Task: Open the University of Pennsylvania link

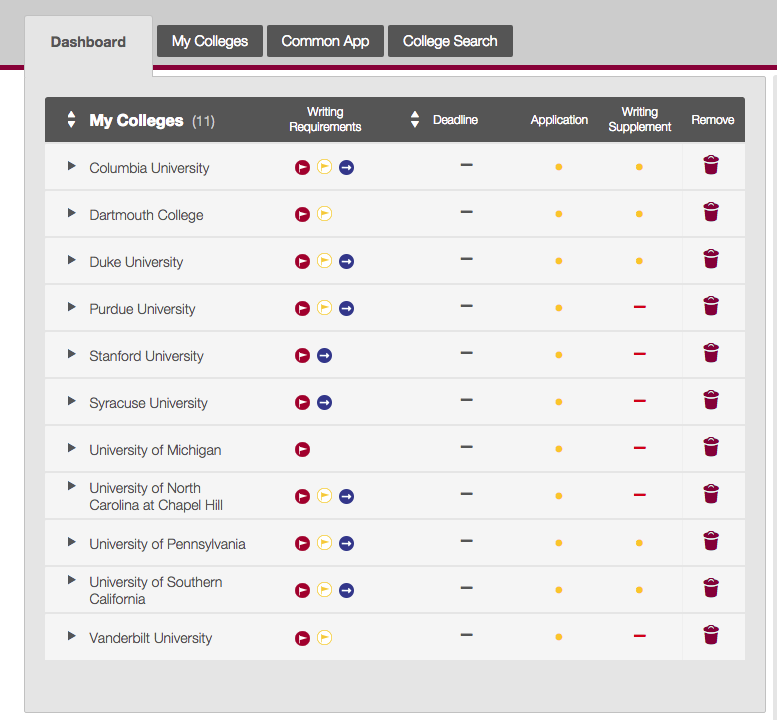Action: [x=167, y=544]
